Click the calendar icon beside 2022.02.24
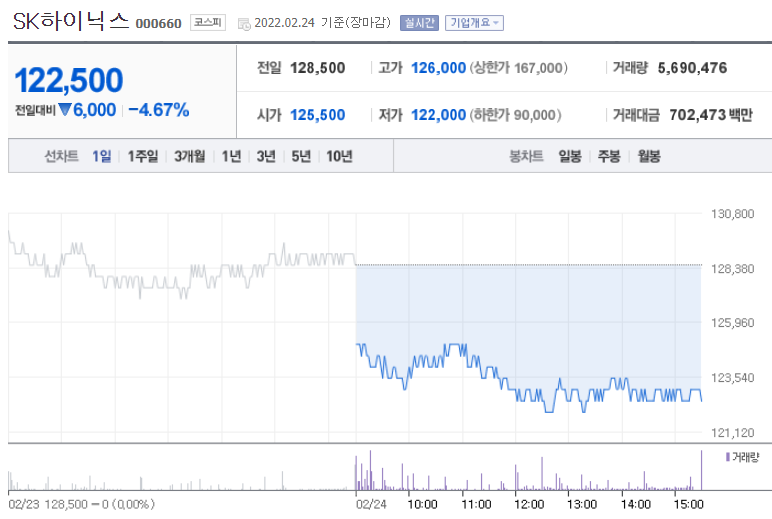This screenshot has width=772, height=519. click(x=244, y=24)
